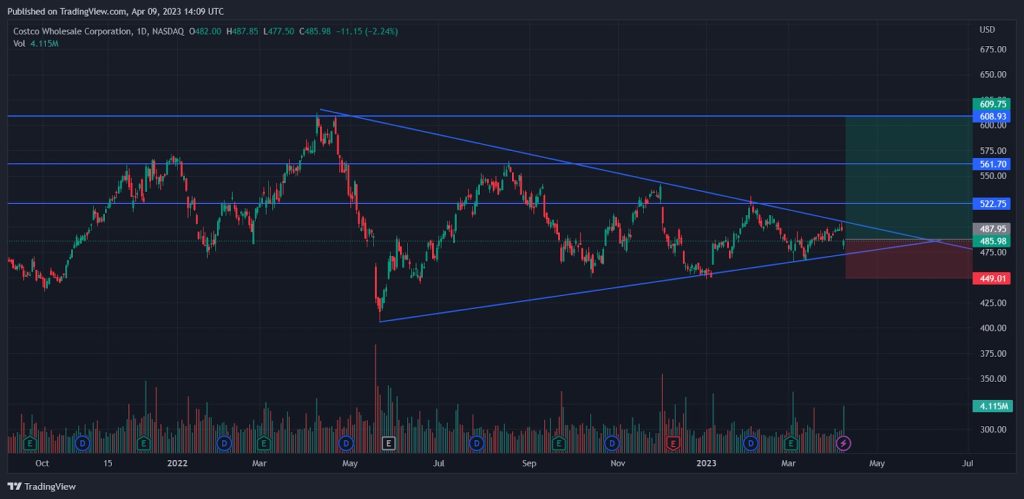Click the dividend marker above the Nov label

tap(612, 443)
